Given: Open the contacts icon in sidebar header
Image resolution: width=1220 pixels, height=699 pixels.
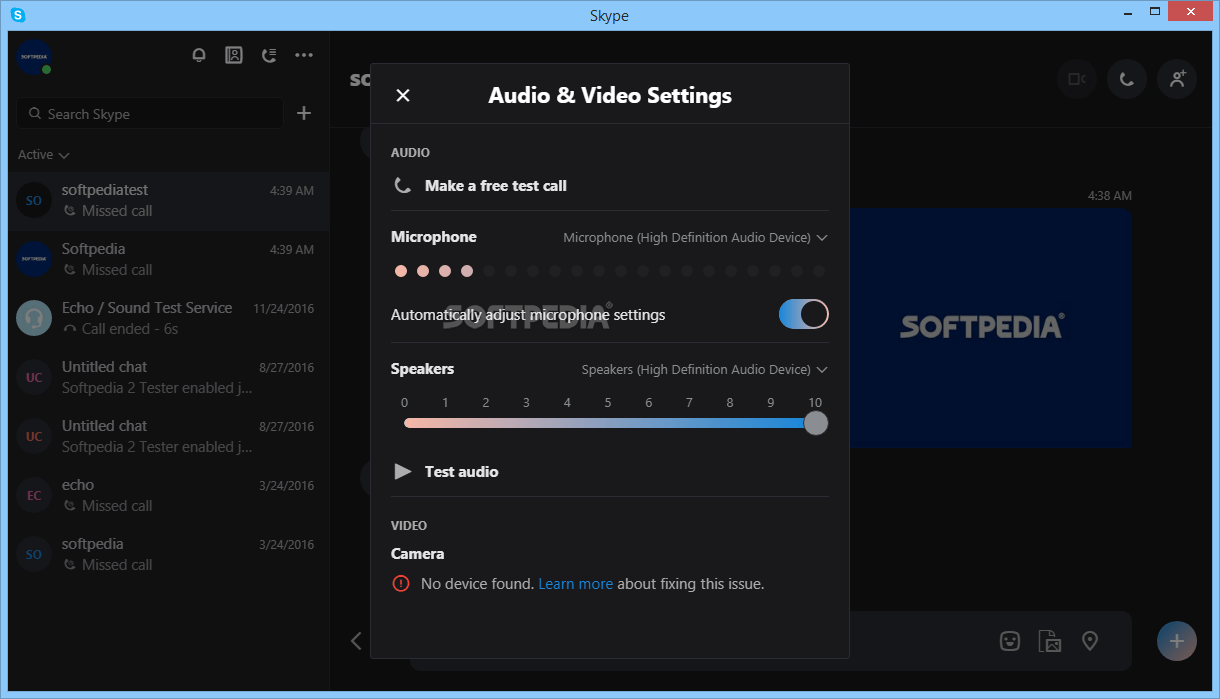Looking at the screenshot, I should click(x=234, y=55).
